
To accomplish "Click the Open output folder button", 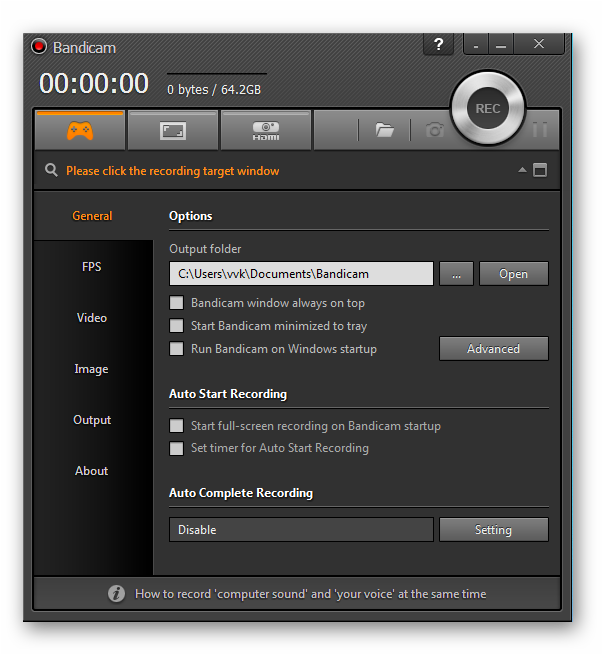I will tap(514, 274).
